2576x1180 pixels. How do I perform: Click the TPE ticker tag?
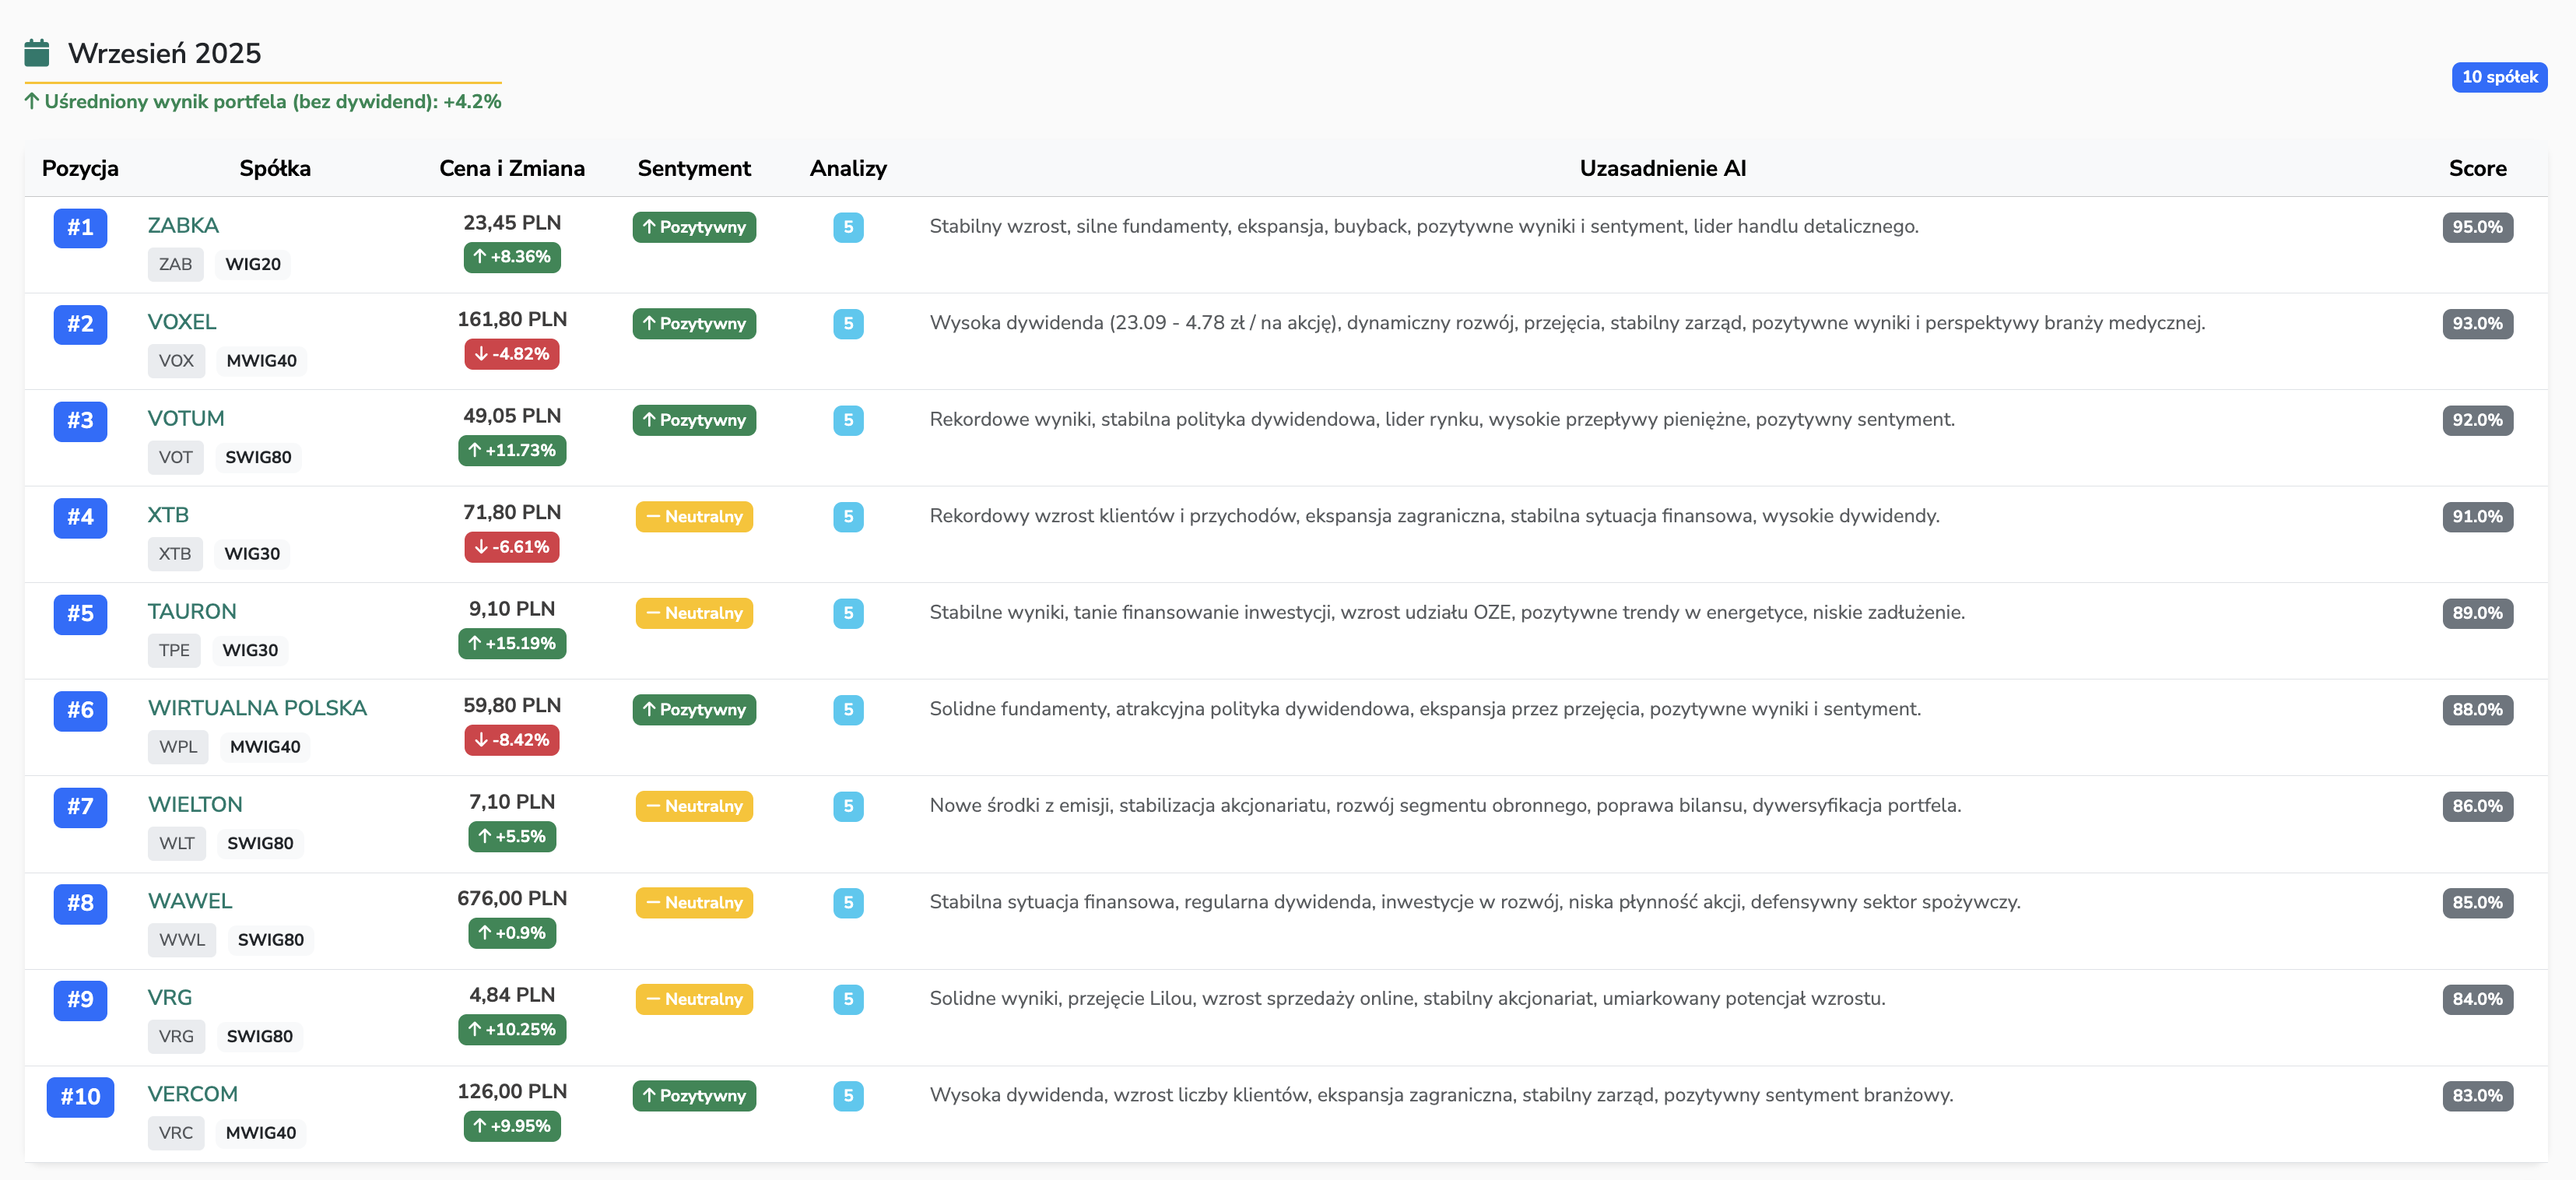pos(174,650)
